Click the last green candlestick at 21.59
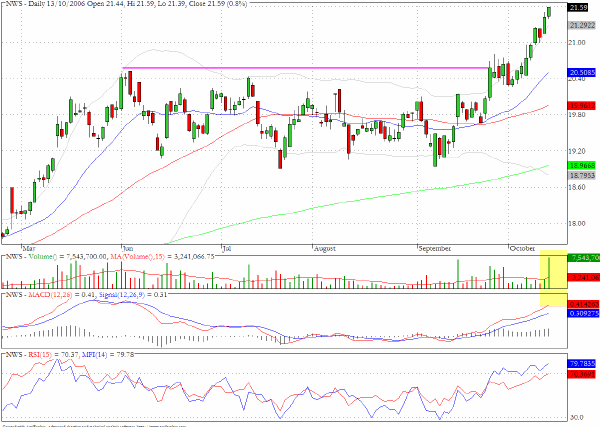600x427 pixels. (549, 12)
